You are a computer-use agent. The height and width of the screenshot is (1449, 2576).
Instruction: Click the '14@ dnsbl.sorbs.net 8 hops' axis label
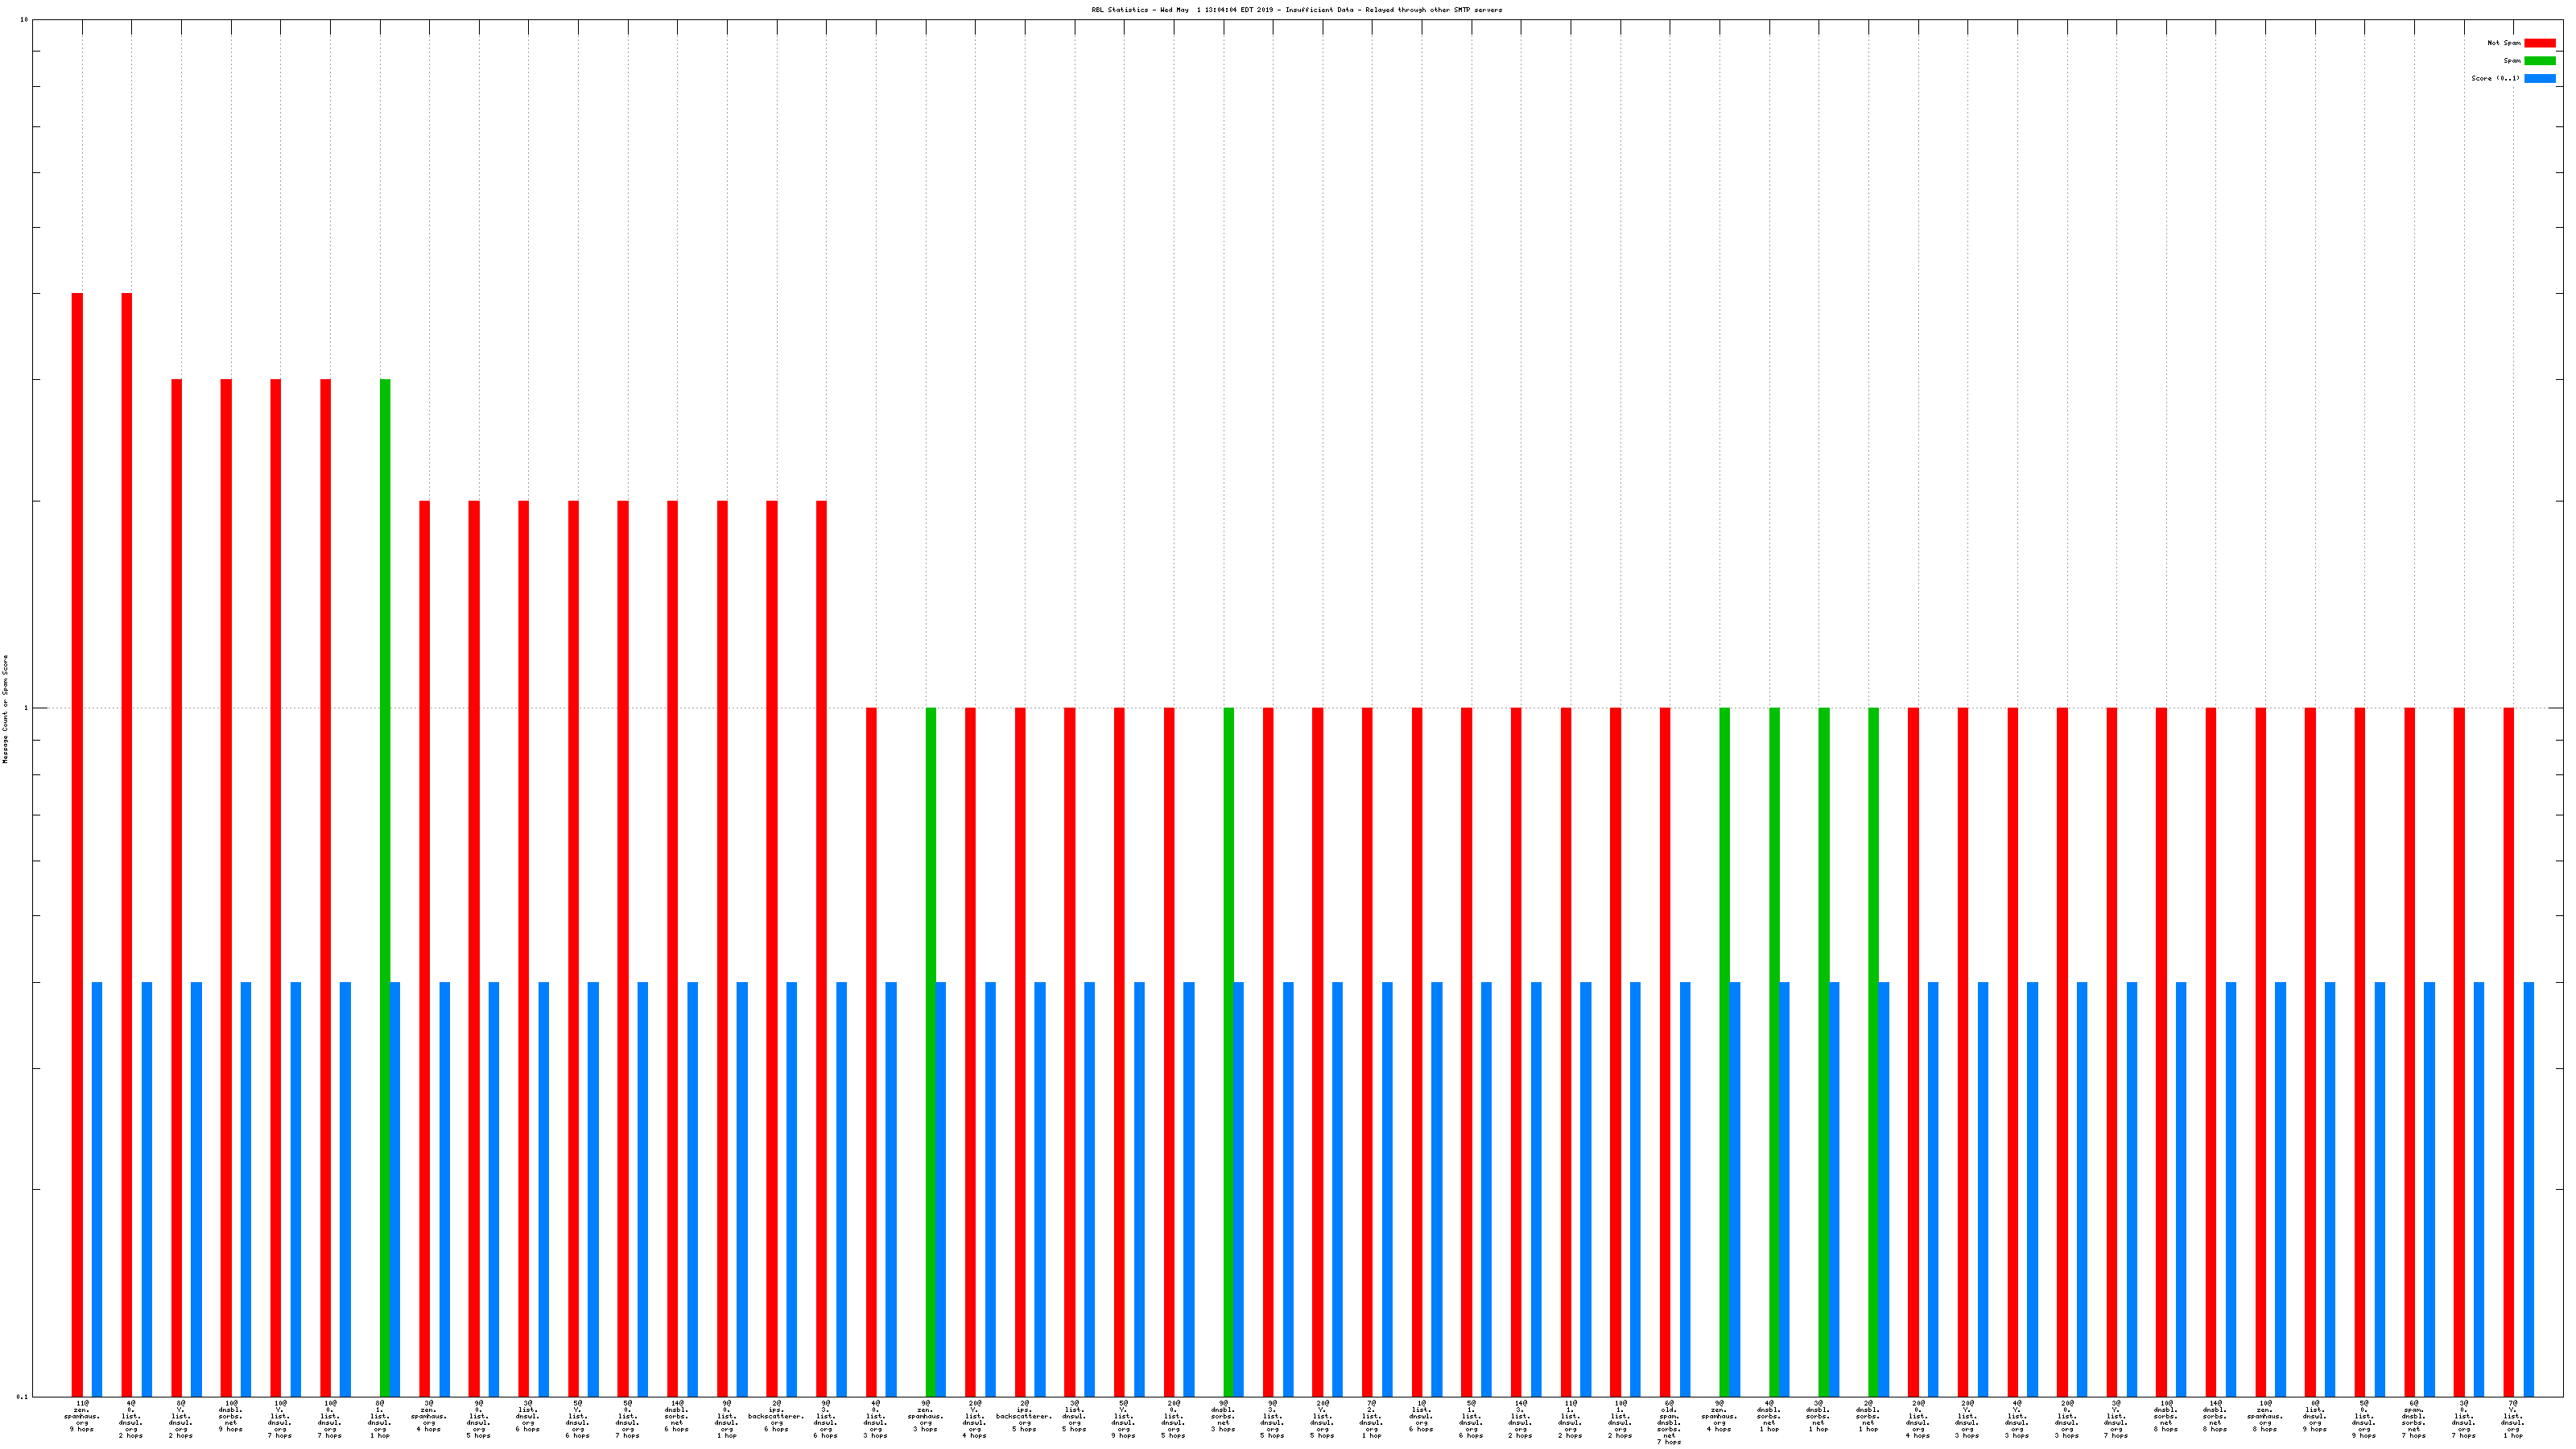(x=2215, y=1416)
